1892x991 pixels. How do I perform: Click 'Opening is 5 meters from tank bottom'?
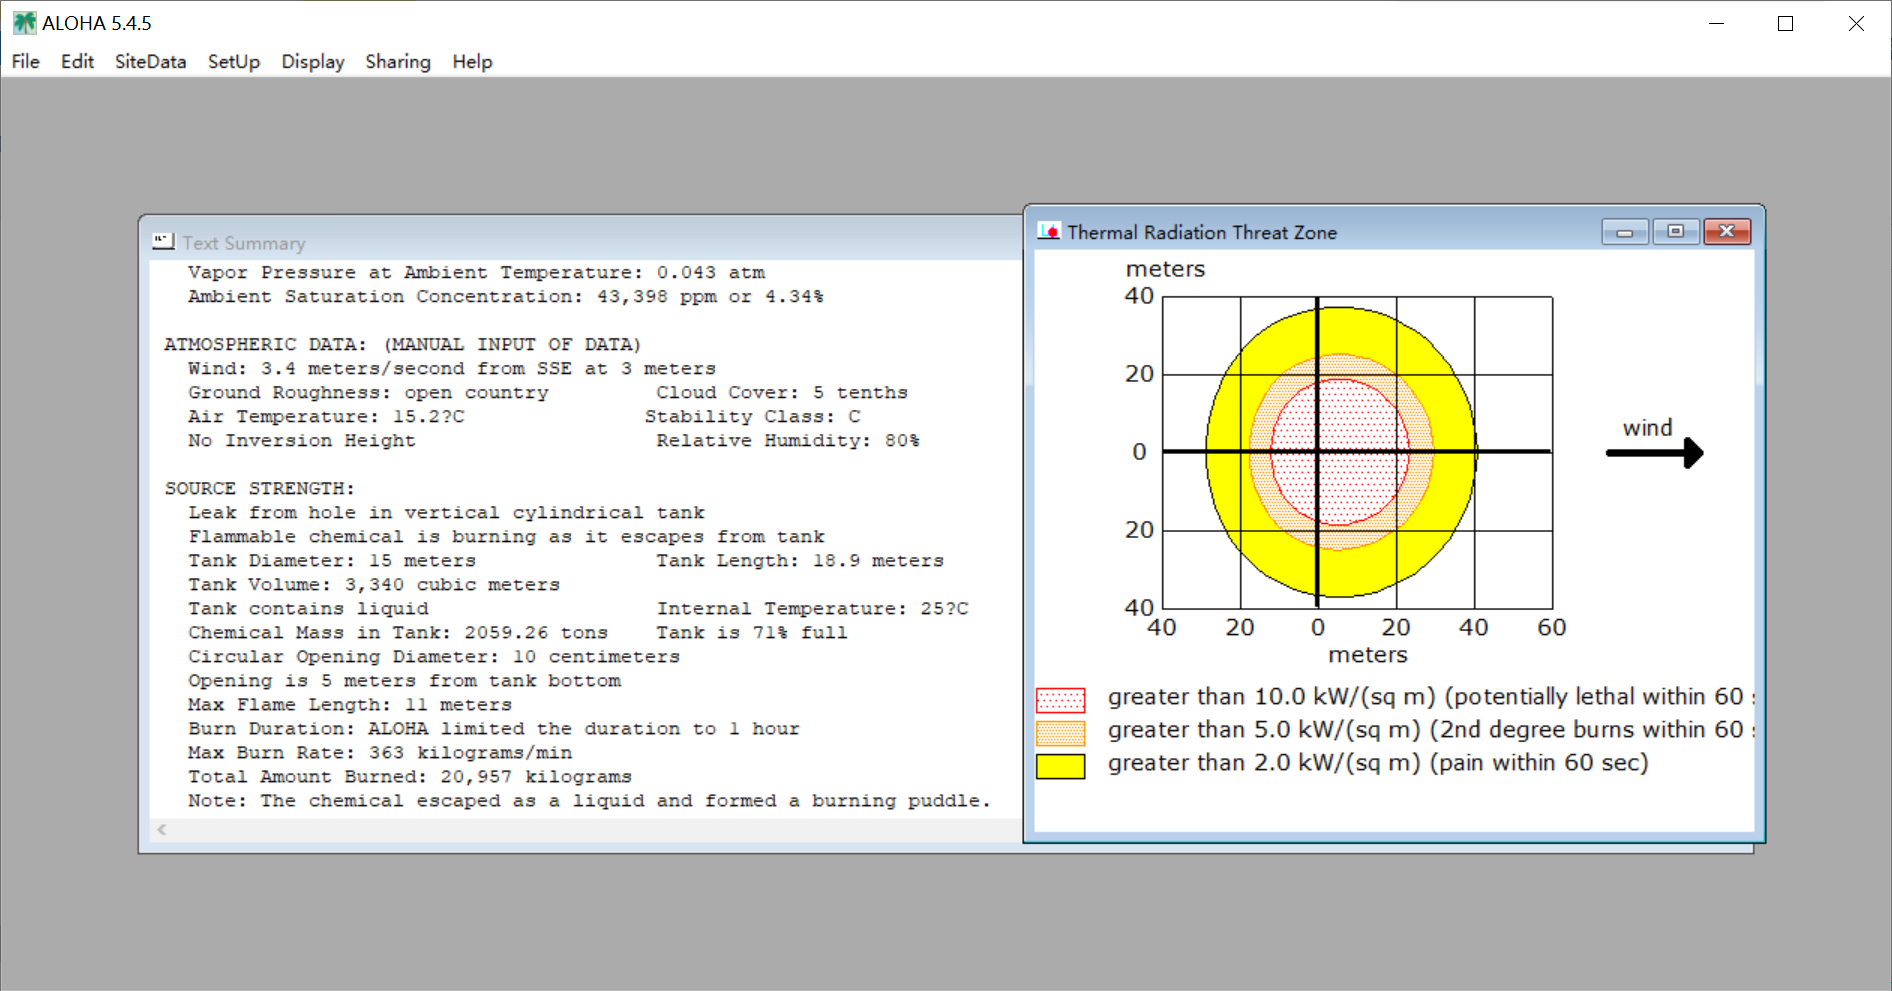(404, 680)
